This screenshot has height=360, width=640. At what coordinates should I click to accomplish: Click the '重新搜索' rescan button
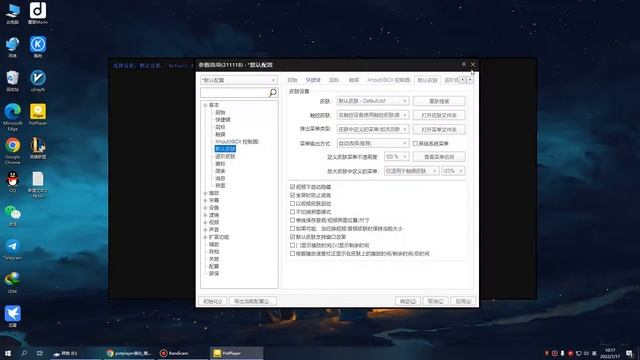[439, 101]
